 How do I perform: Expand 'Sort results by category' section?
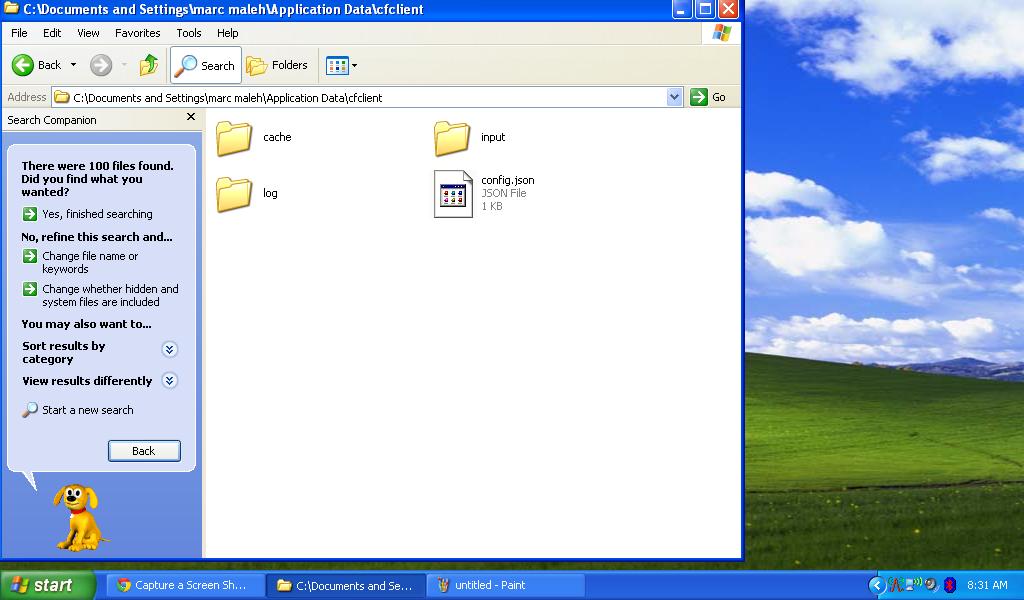[x=169, y=349]
